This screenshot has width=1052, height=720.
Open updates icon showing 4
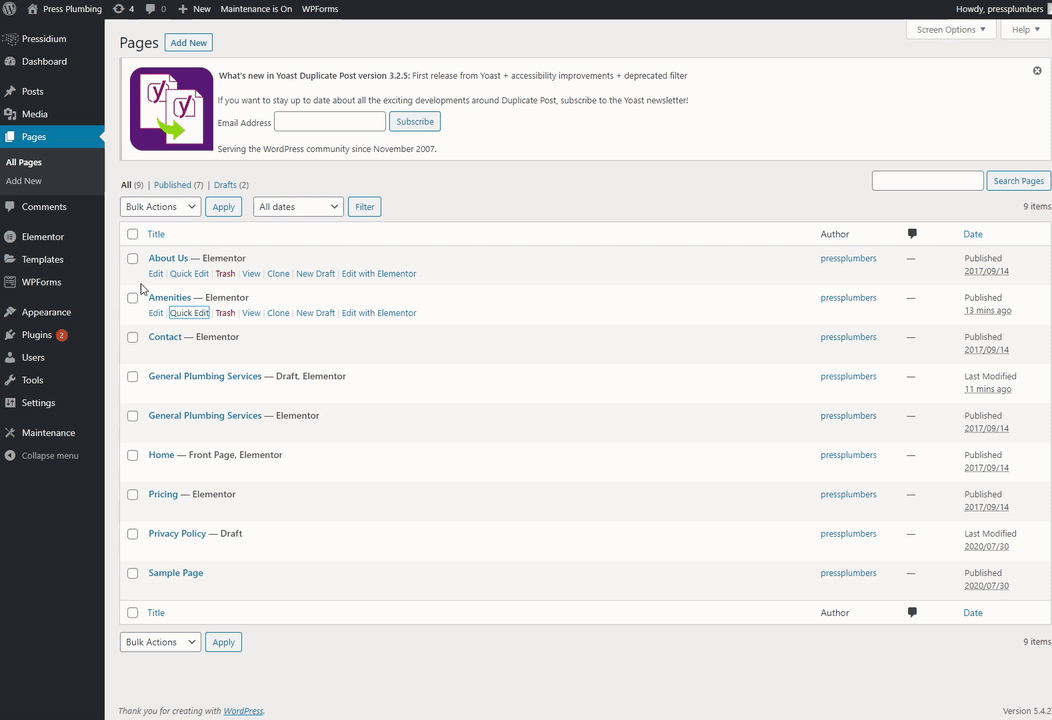coord(118,9)
